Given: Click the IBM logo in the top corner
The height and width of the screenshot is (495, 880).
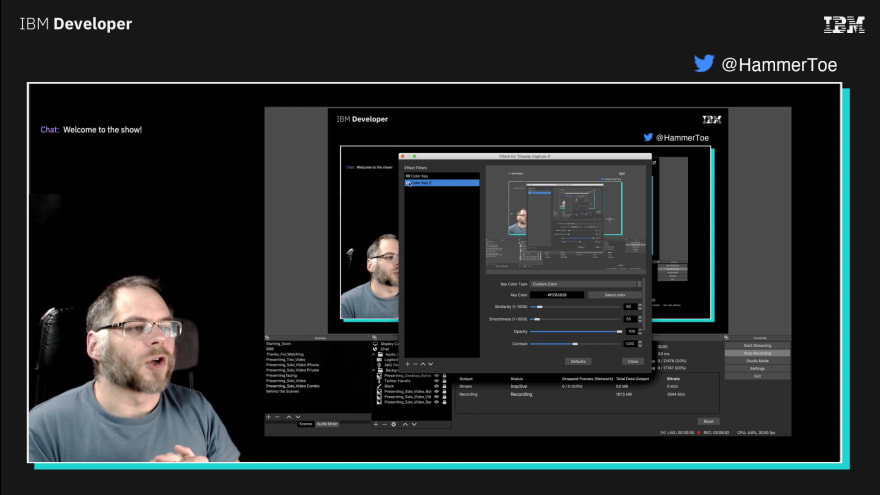Looking at the screenshot, I should click(x=844, y=25).
